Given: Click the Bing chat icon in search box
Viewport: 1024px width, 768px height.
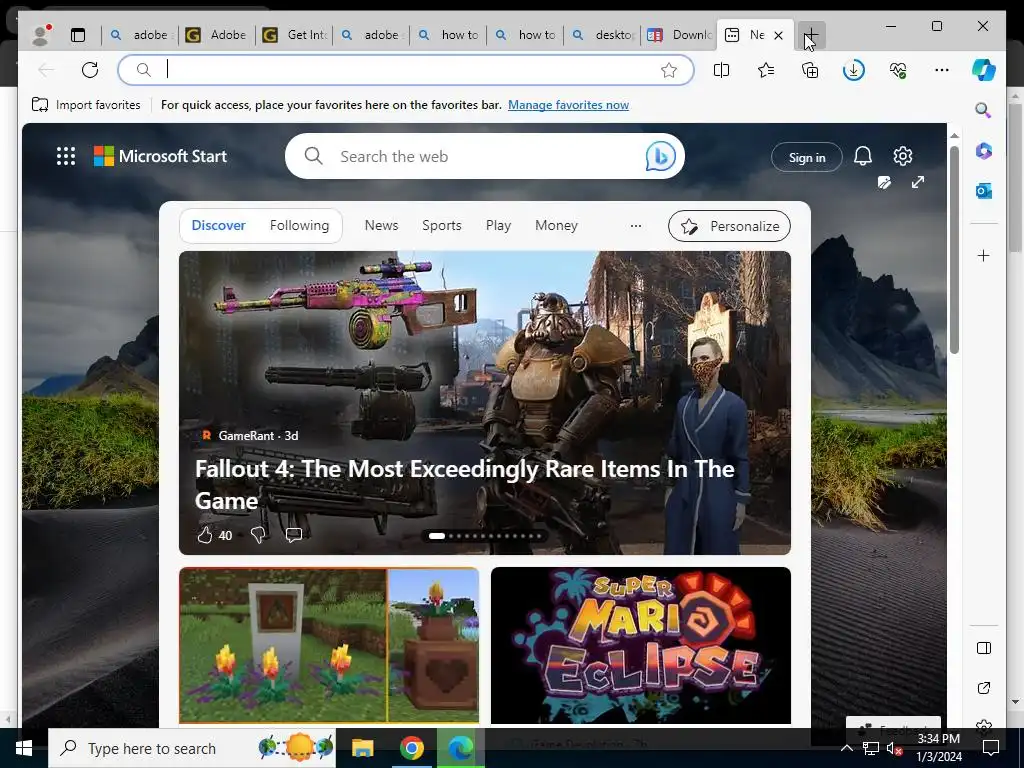Looking at the screenshot, I should coord(660,156).
